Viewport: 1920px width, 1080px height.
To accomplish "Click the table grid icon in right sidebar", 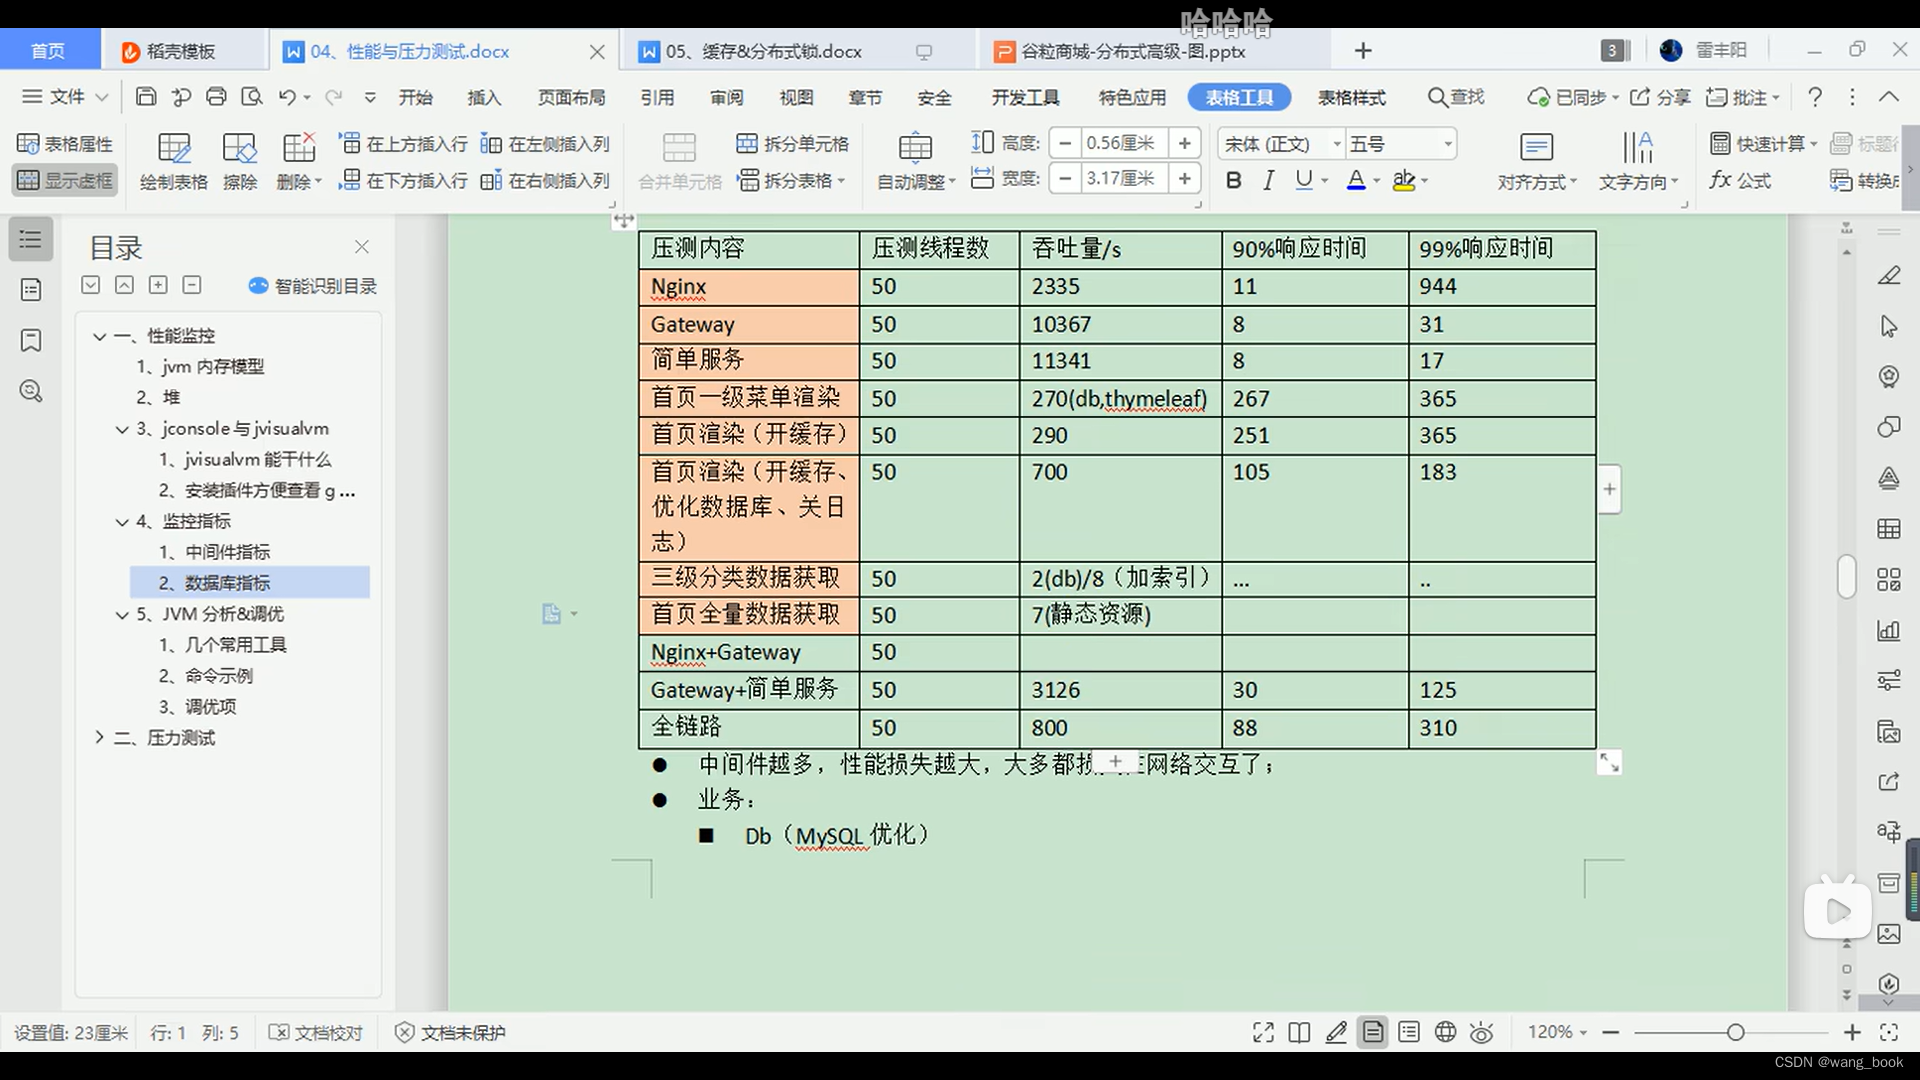I will tap(1889, 529).
